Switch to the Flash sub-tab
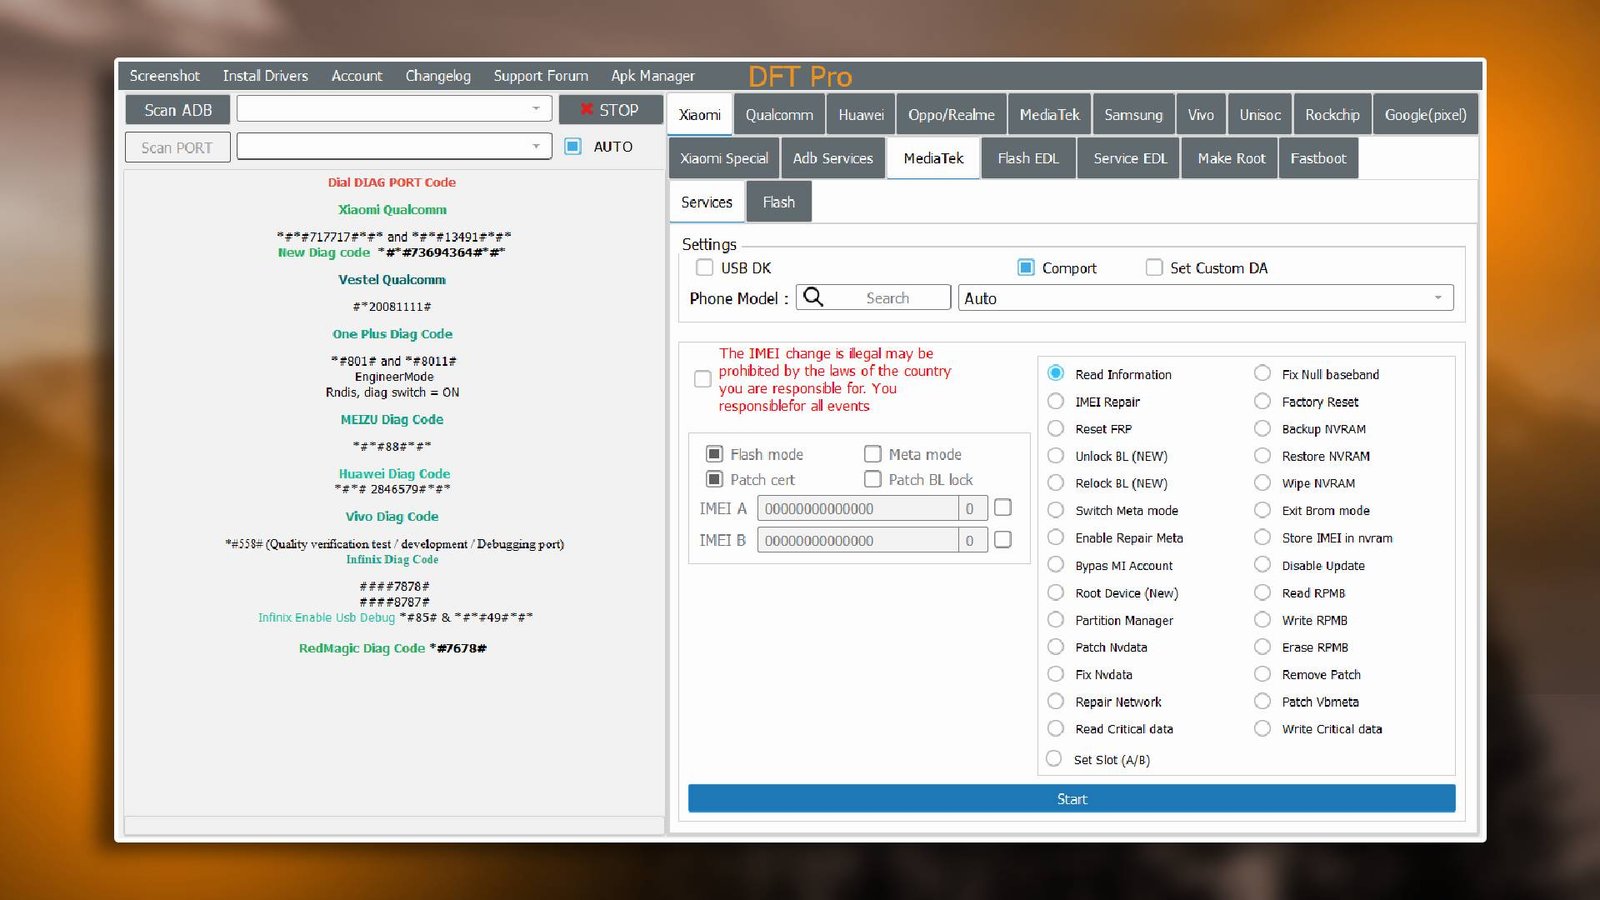 point(778,202)
